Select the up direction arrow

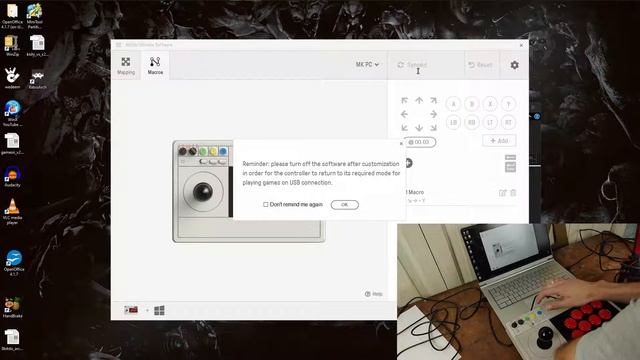(419, 100)
